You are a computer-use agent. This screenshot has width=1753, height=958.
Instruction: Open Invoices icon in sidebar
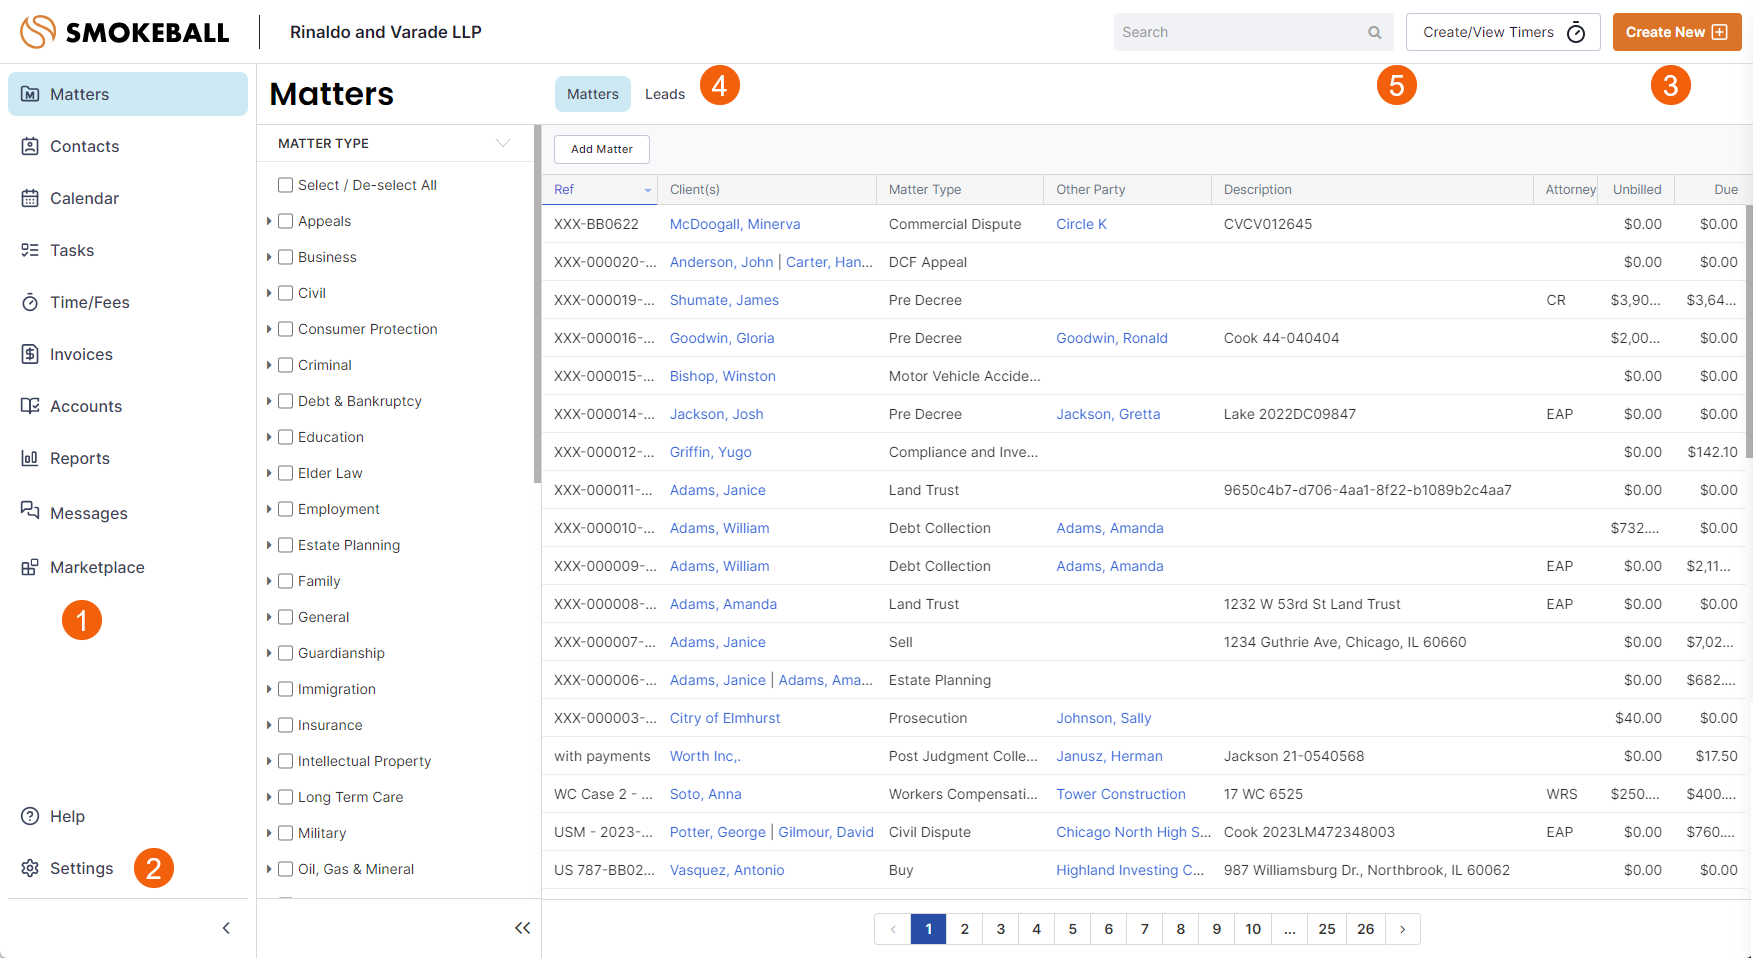[x=30, y=354]
